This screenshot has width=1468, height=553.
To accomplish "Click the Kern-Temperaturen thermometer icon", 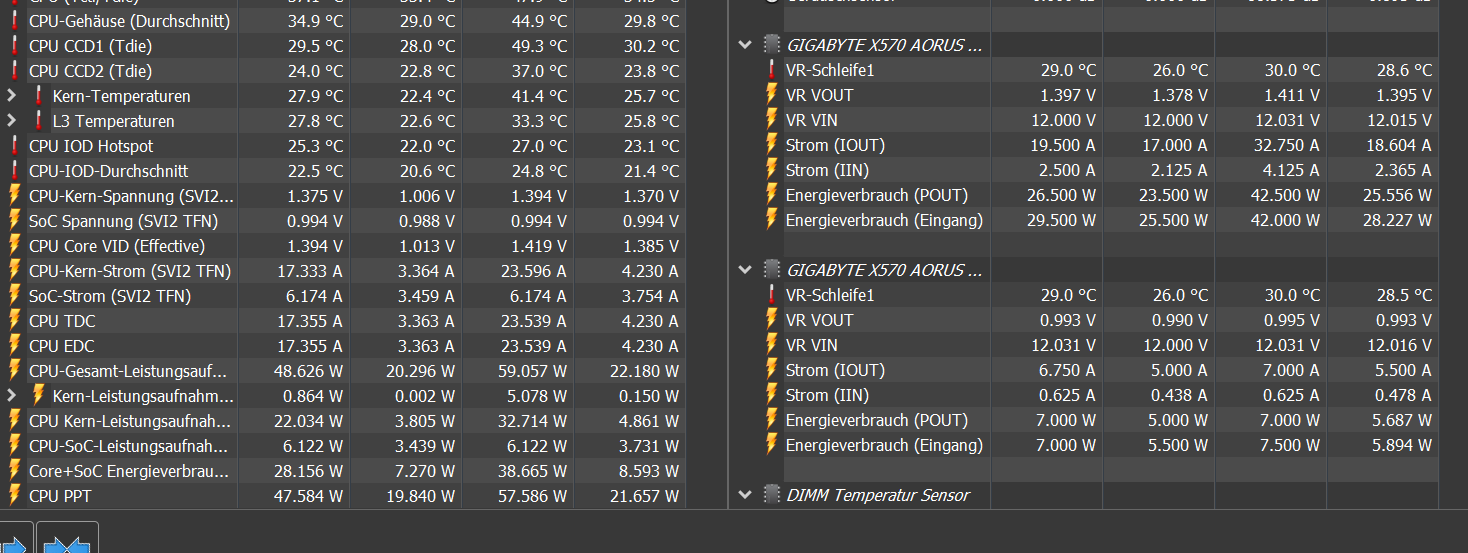I will (39, 96).
